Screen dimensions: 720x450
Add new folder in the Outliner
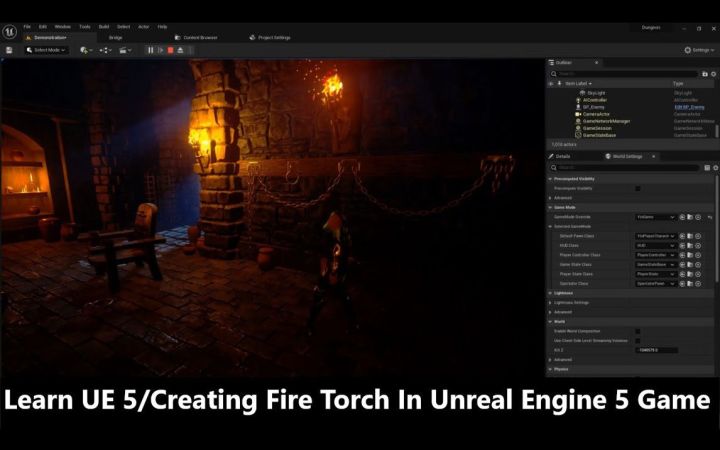pyautogui.click(x=705, y=73)
